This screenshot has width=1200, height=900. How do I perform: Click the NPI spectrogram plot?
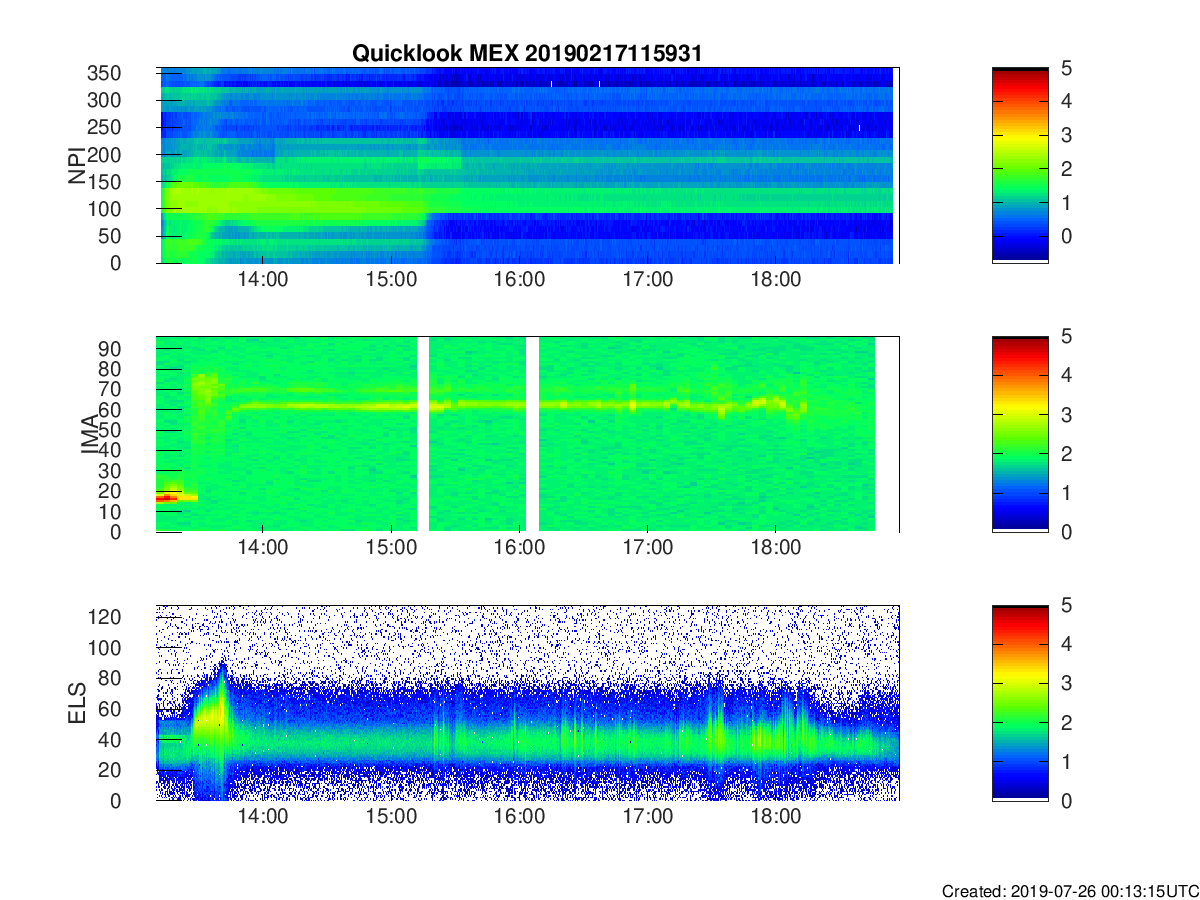tap(528, 165)
